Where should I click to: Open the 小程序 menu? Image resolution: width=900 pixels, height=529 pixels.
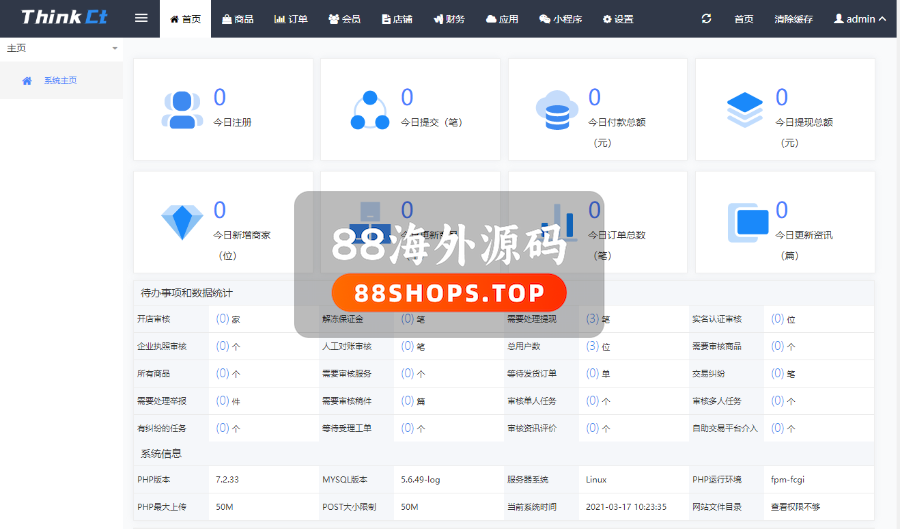point(559,19)
